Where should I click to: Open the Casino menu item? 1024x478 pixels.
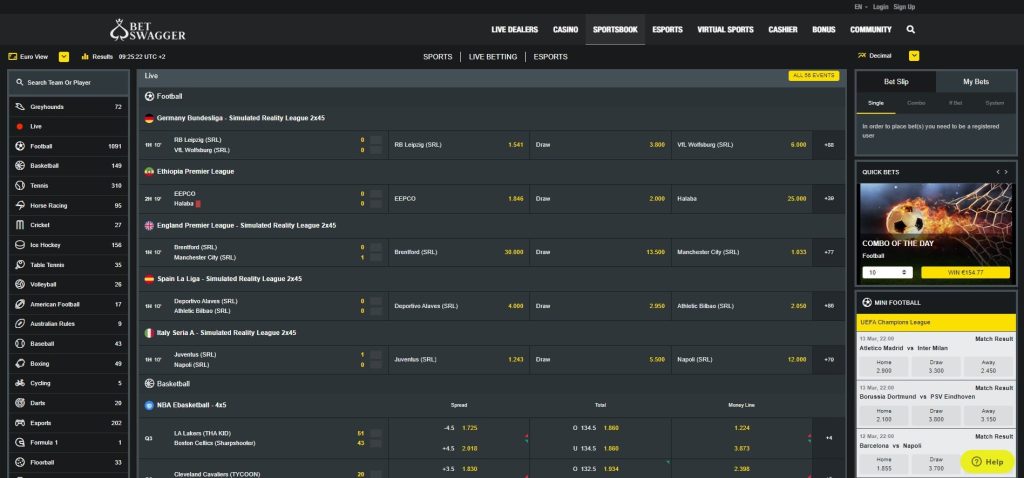click(565, 29)
